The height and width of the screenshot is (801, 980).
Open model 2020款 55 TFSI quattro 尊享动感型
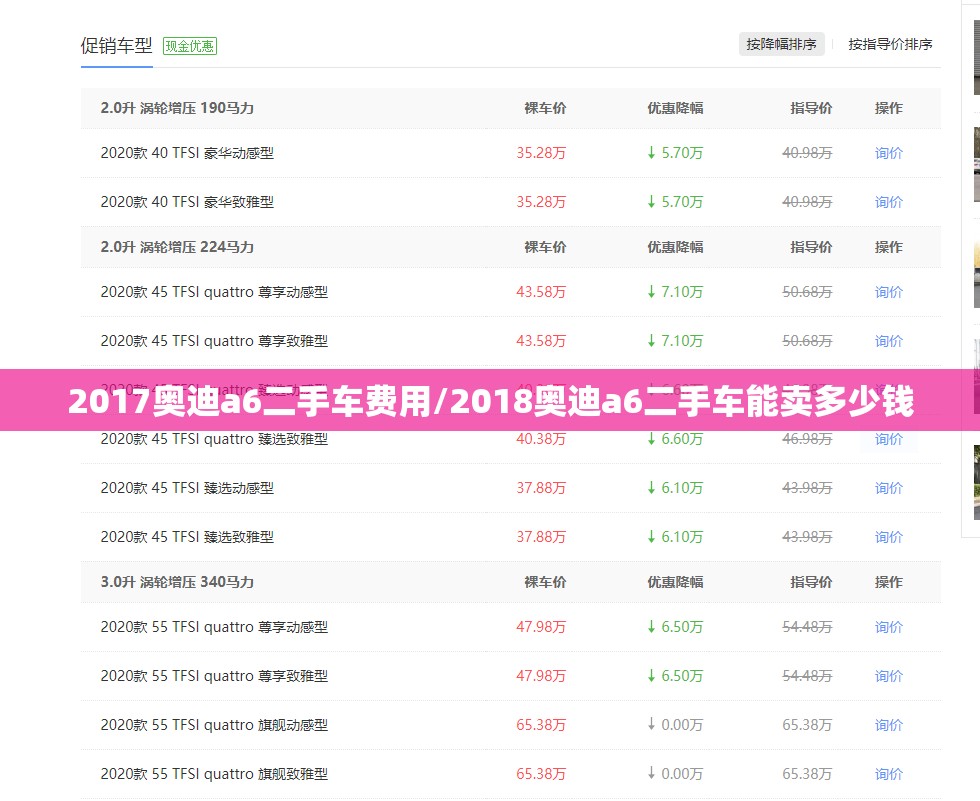[214, 627]
